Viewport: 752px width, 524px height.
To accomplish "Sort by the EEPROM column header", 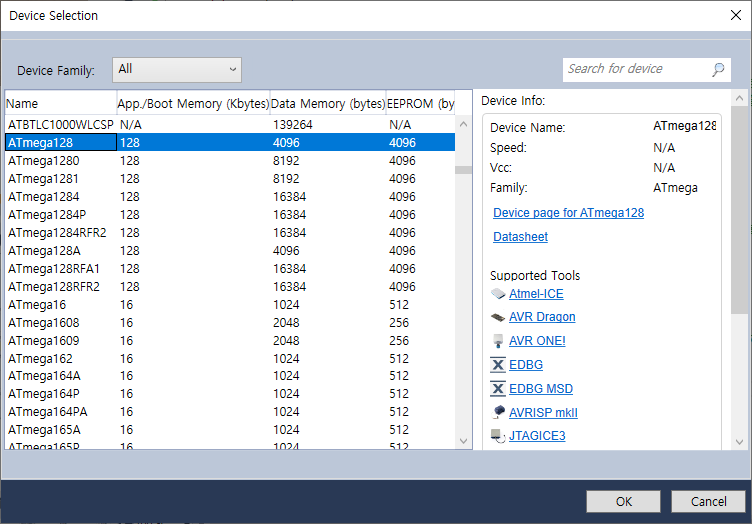I will [x=421, y=104].
